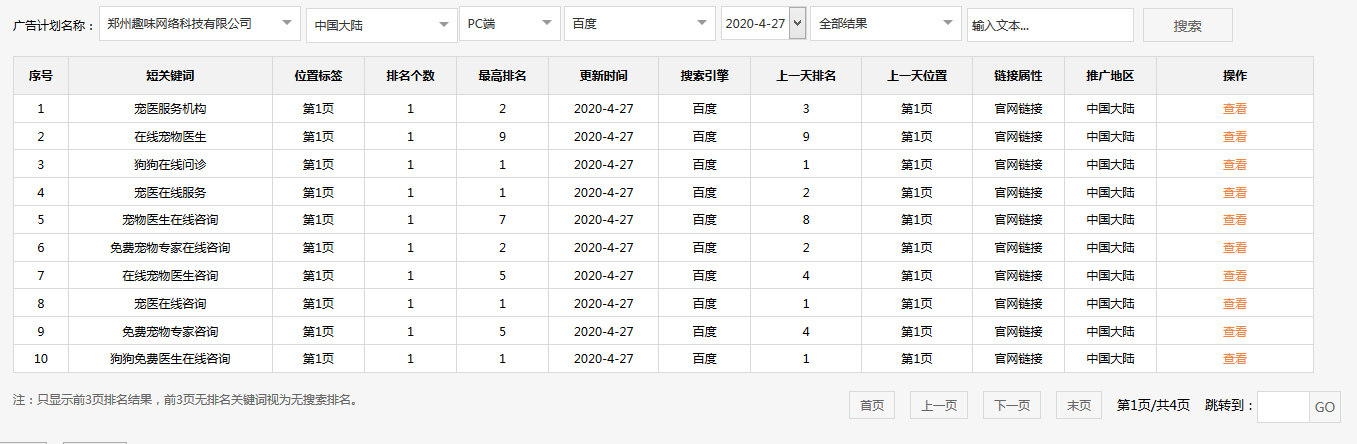Viewport: 1357px width, 444px height.
Task: Expand the 全部结果 results filter dropdown
Action: click(x=885, y=24)
